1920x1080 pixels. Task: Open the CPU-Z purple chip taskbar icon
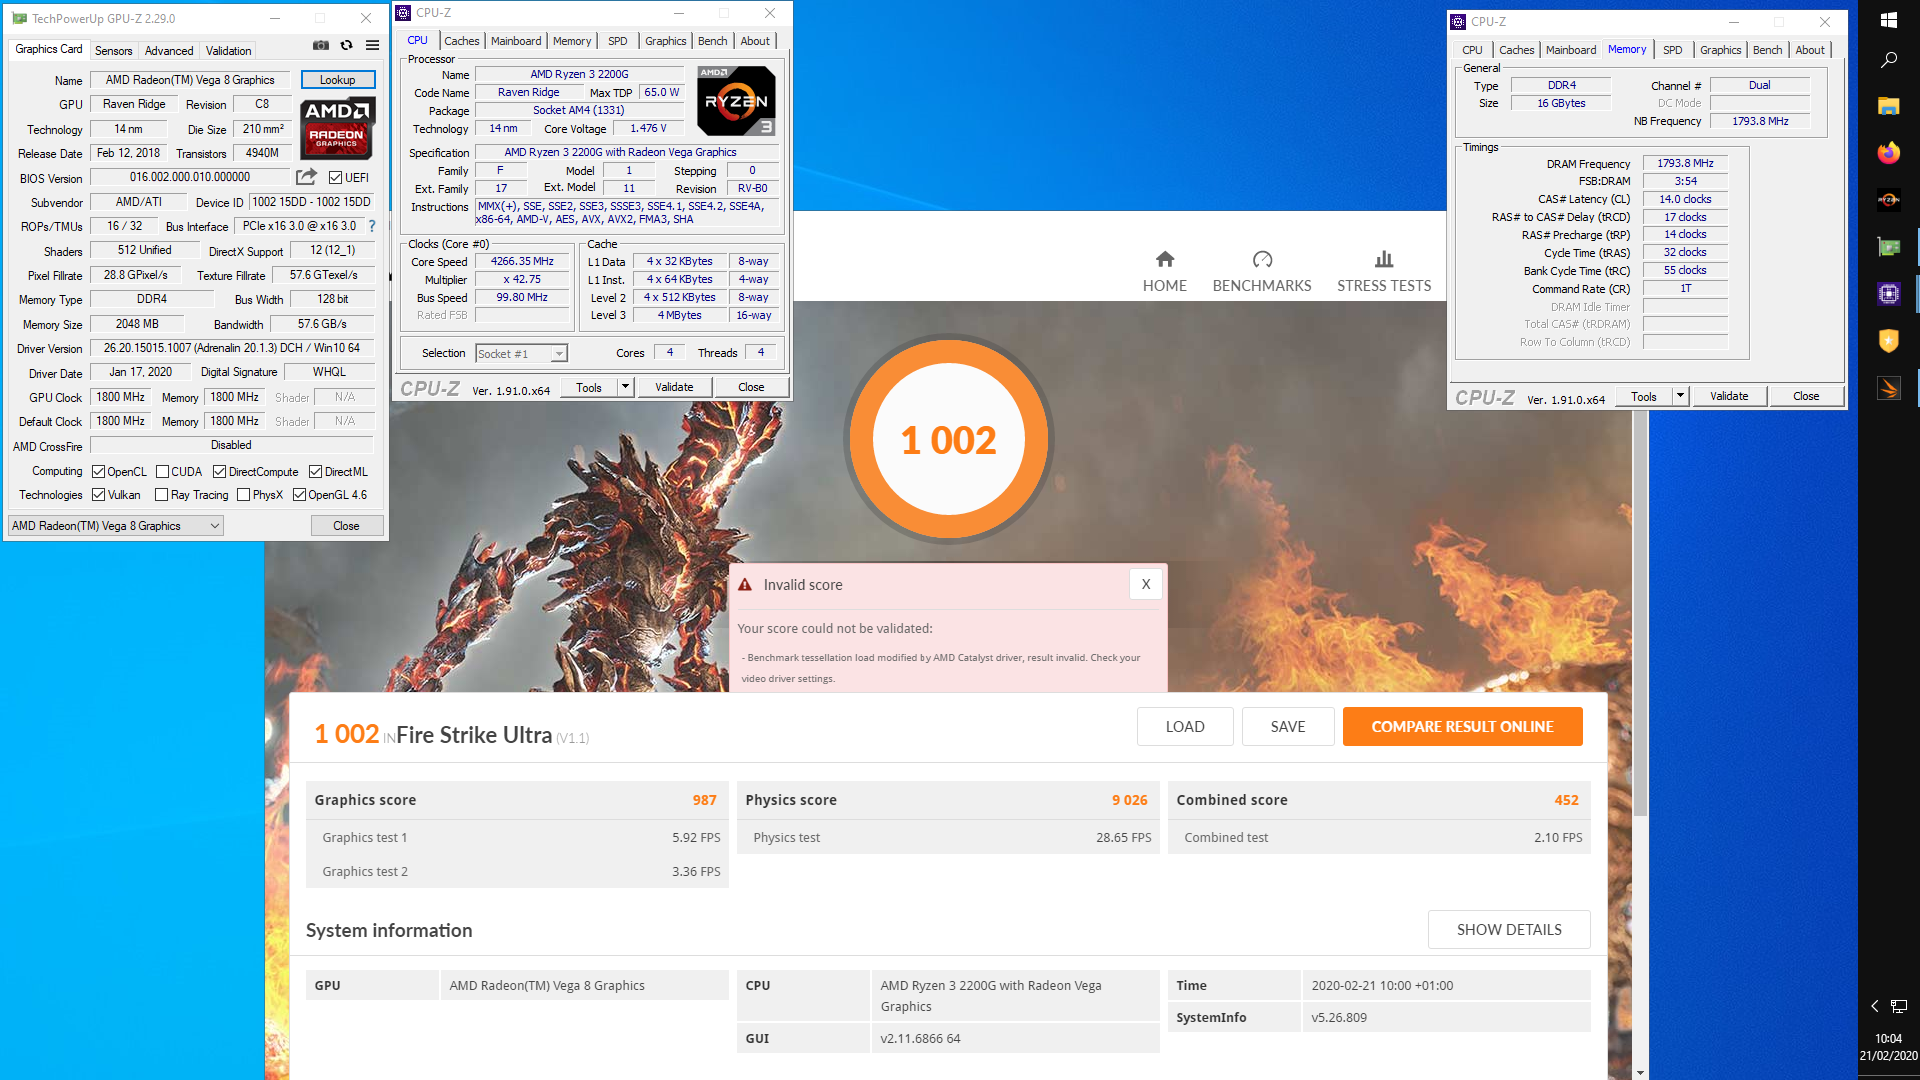pyautogui.click(x=1889, y=294)
